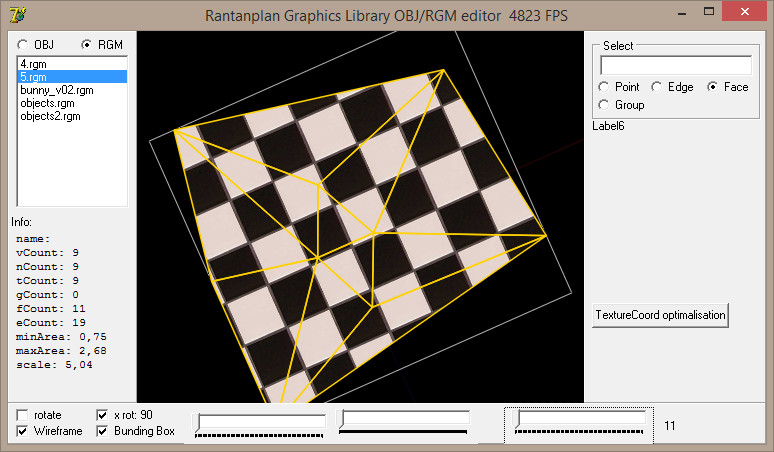
Task: Toggle the Wireframe checkbox
Action: (23, 432)
